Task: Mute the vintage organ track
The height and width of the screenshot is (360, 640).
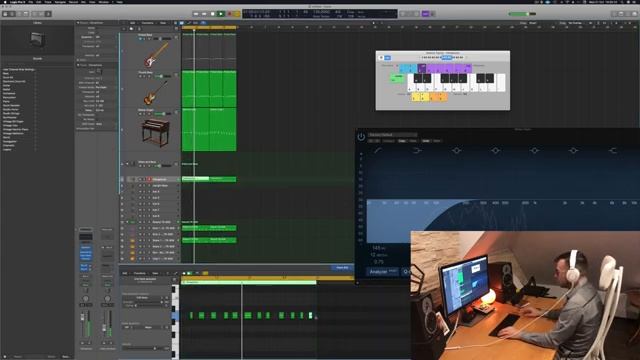Action: [x=140, y=114]
